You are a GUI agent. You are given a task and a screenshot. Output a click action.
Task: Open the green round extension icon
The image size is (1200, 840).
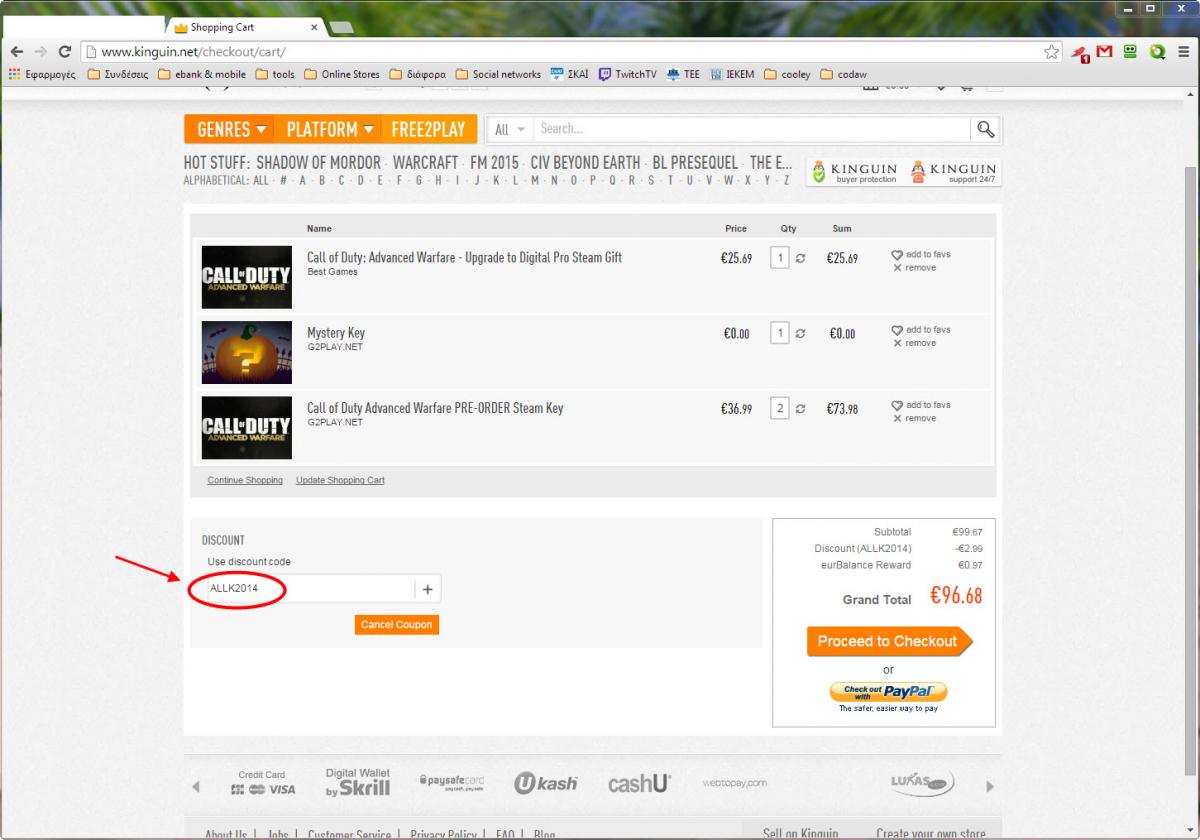pyautogui.click(x=1157, y=52)
